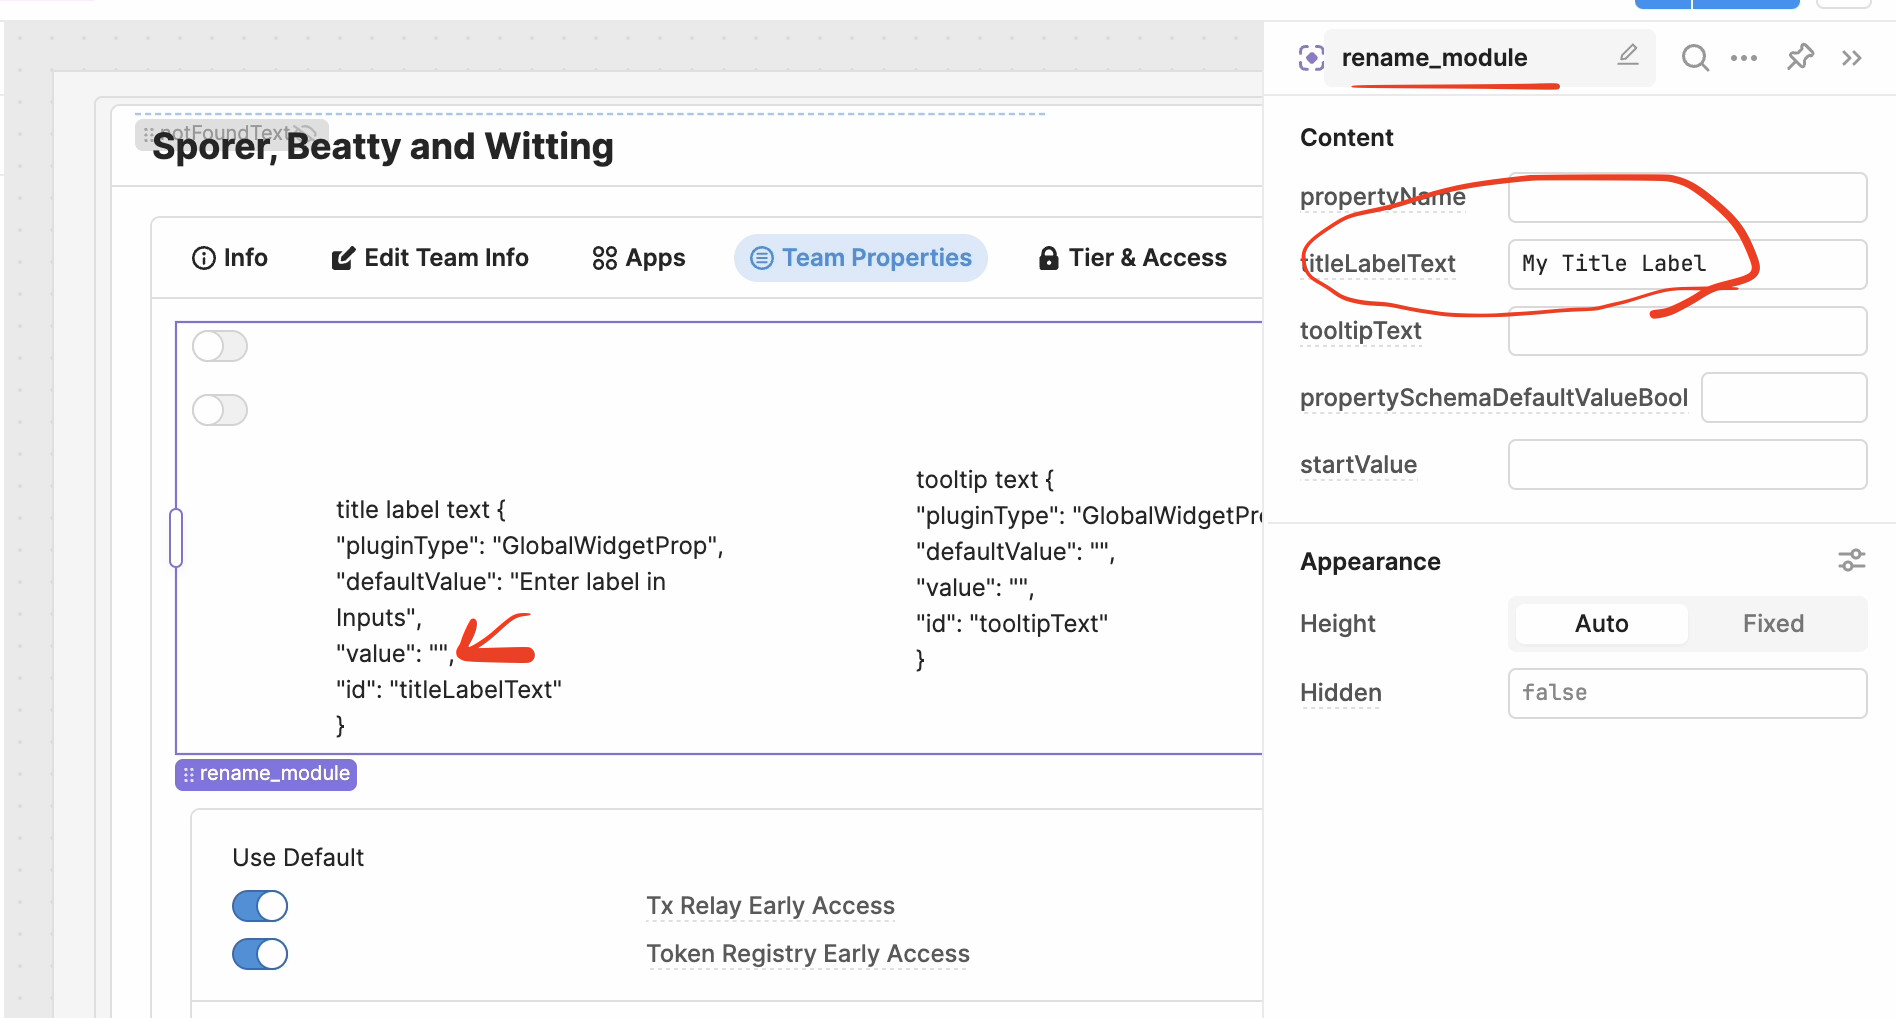
Task: Set Height to Fixed
Action: click(x=1773, y=624)
